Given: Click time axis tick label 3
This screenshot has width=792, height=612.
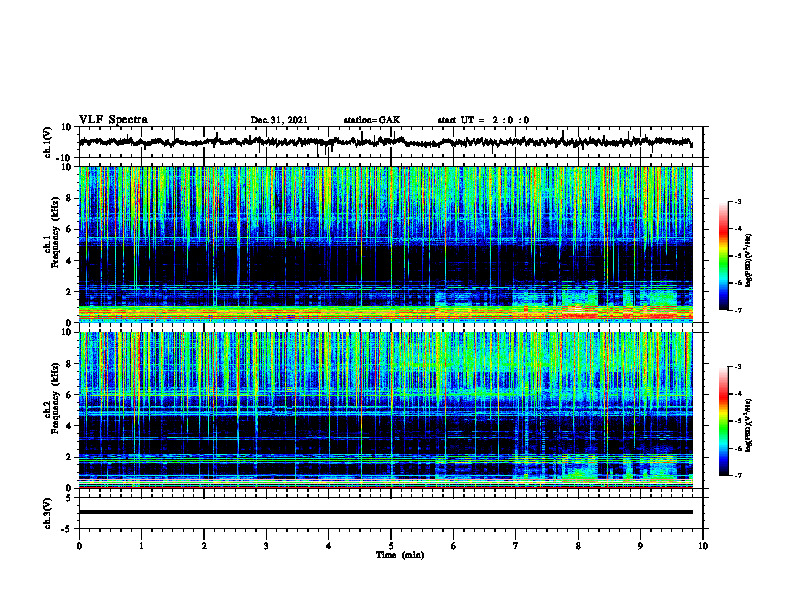Looking at the screenshot, I should [266, 546].
